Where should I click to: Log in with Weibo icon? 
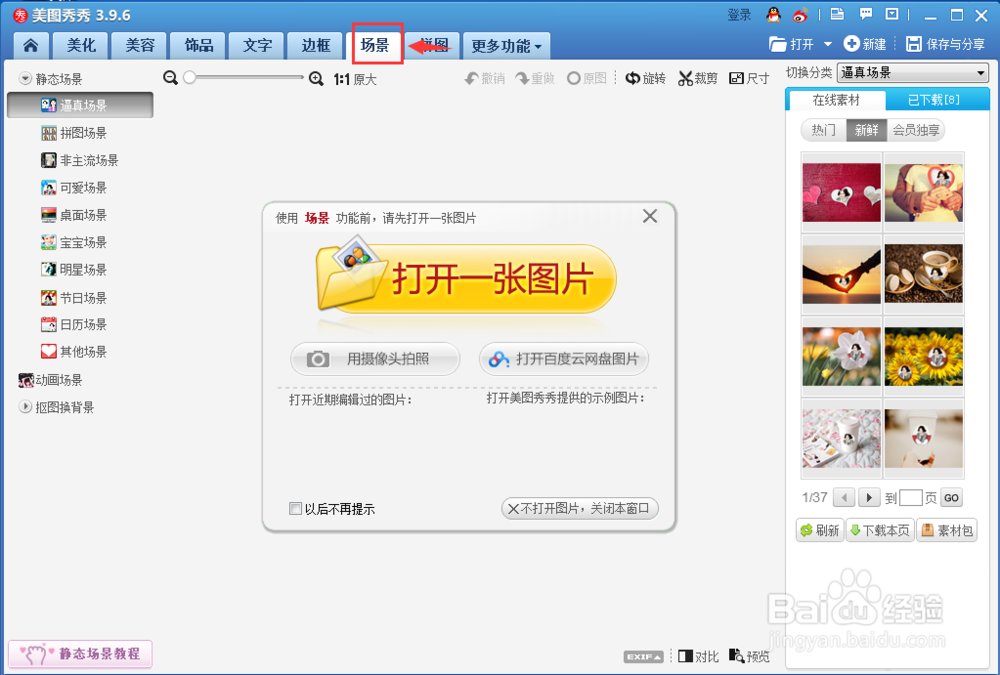(x=800, y=15)
